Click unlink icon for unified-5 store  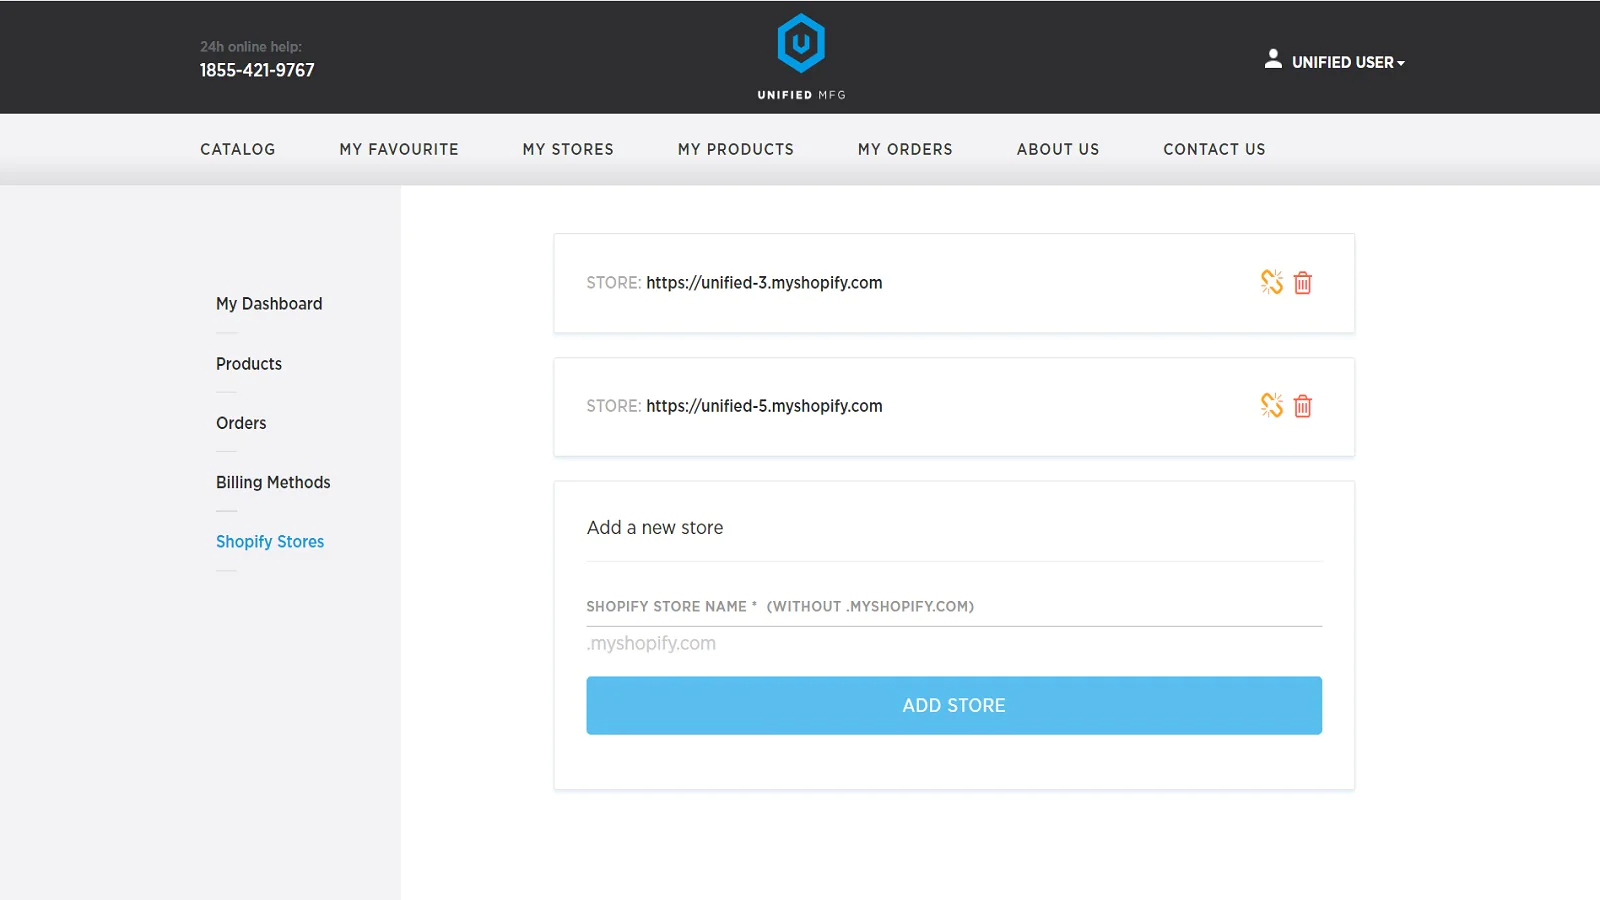(1271, 406)
